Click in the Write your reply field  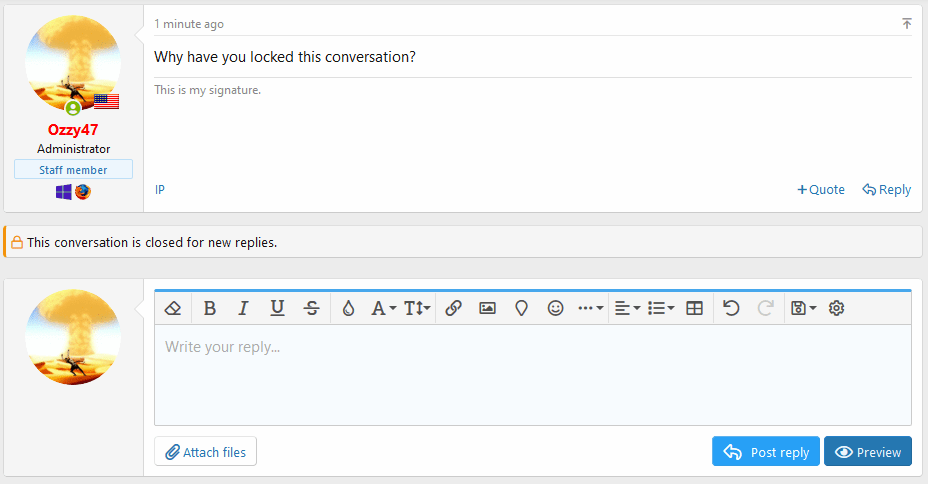click(532, 375)
